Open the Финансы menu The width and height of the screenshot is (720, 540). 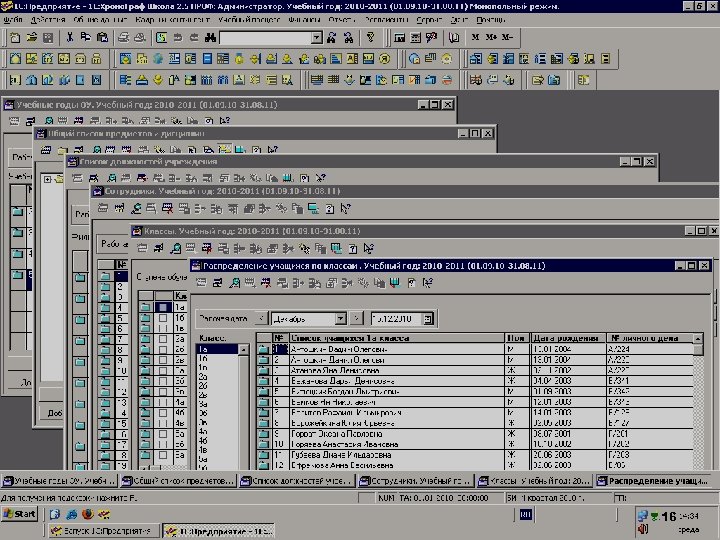(x=304, y=20)
